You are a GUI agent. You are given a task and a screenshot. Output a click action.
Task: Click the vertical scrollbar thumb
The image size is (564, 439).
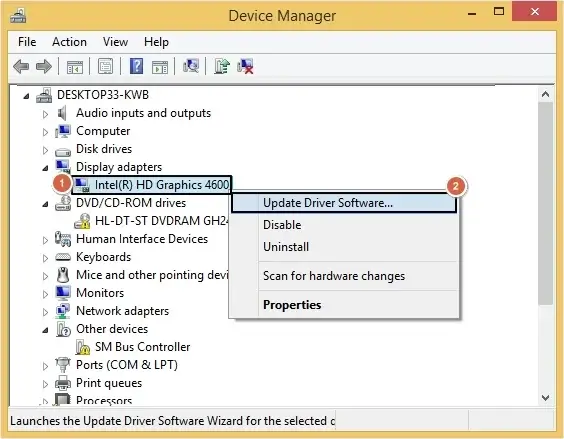click(545, 204)
